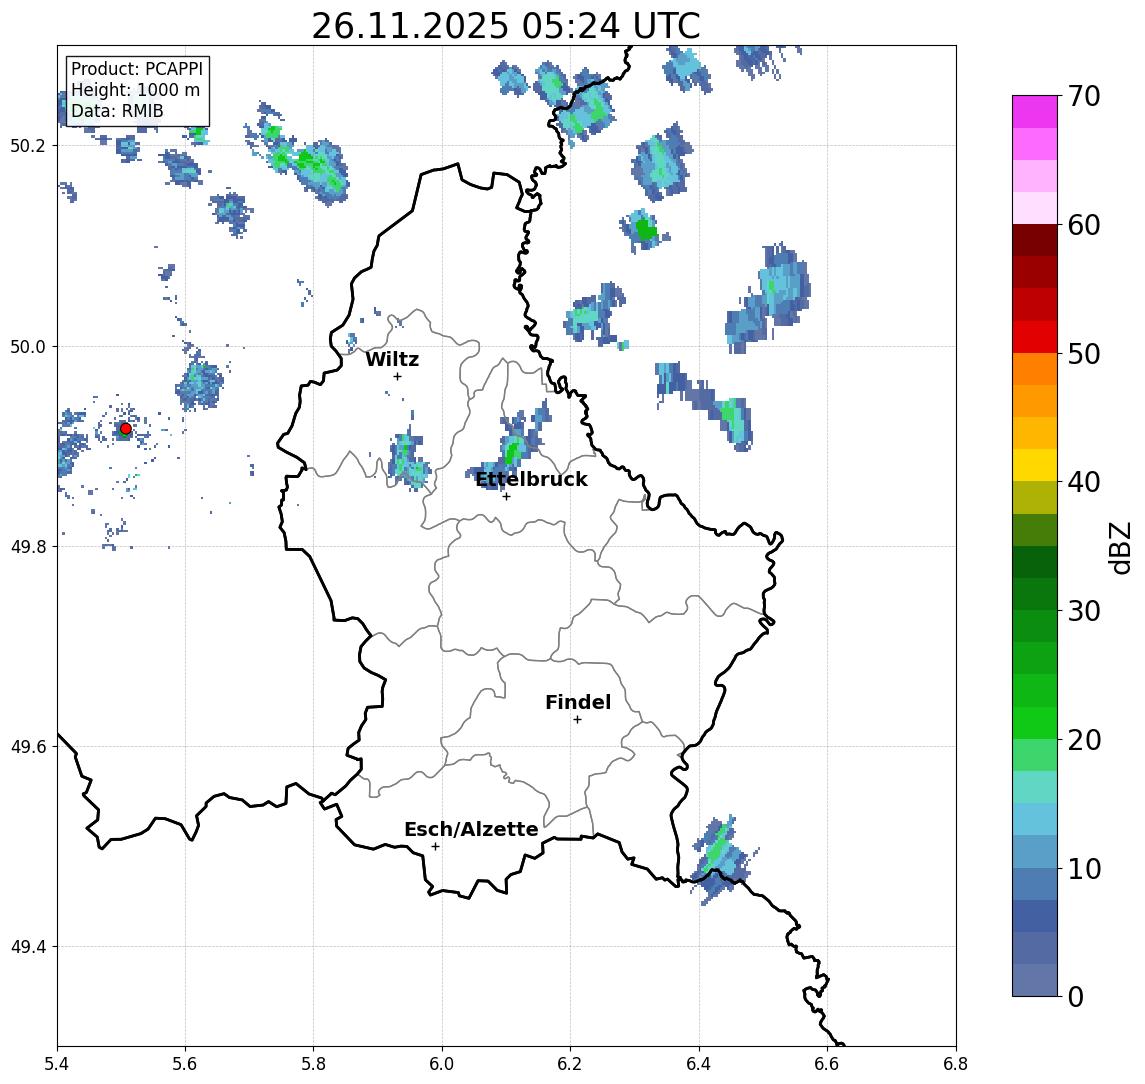The height and width of the screenshot is (1084, 1145).
Task: Click the longitude tick label 5.8
Action: (313, 1064)
